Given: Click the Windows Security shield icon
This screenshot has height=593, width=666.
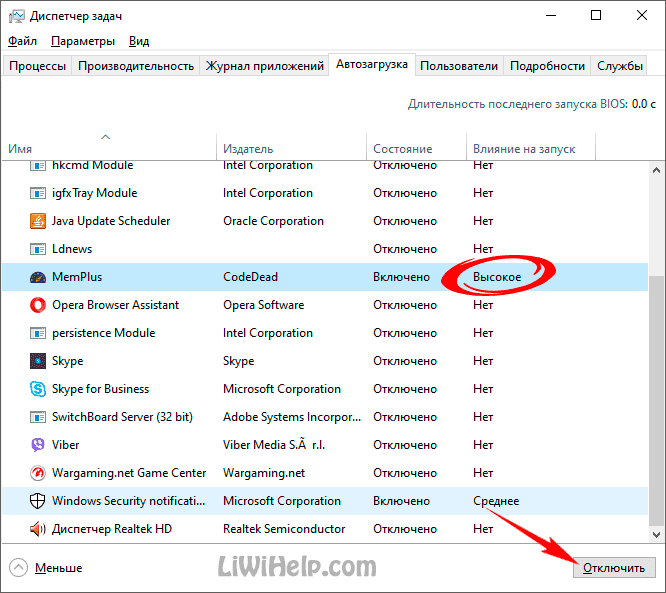Looking at the screenshot, I should [38, 501].
